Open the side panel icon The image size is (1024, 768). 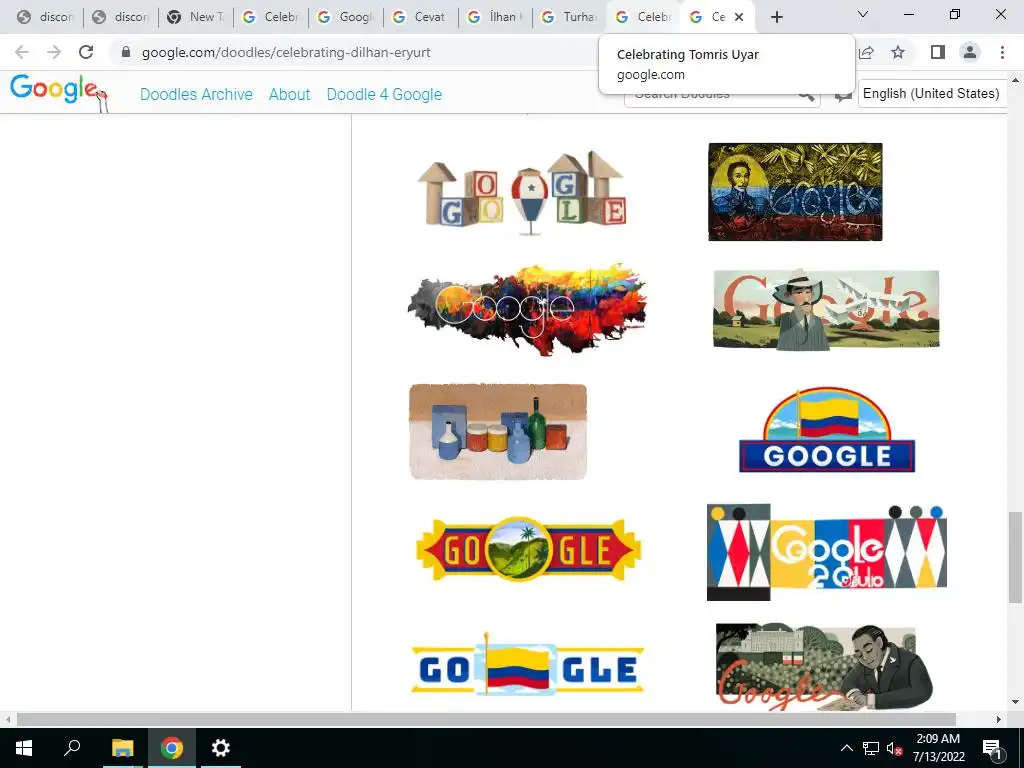click(938, 52)
